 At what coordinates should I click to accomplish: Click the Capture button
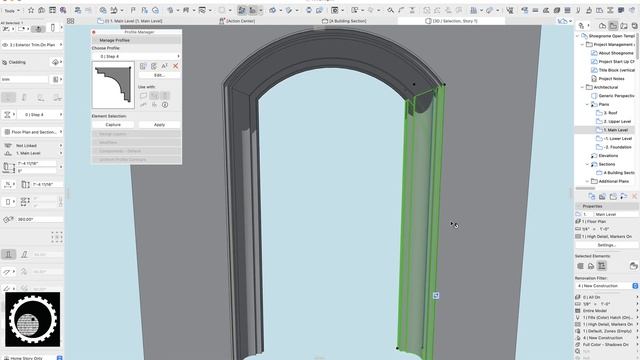click(113, 124)
